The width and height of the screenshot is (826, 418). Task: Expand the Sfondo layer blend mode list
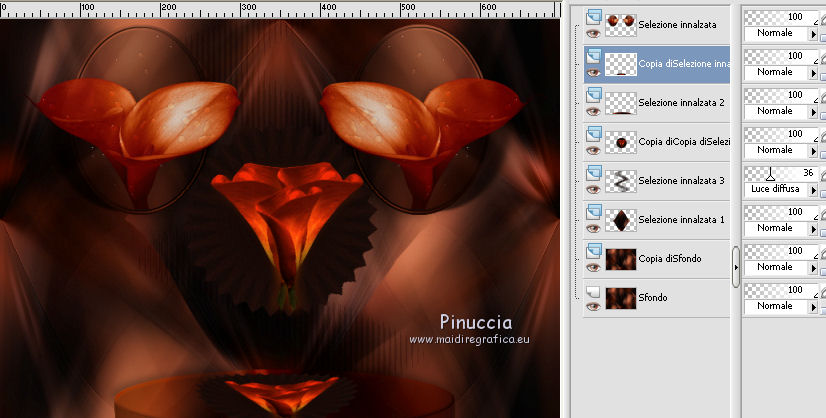click(x=811, y=306)
